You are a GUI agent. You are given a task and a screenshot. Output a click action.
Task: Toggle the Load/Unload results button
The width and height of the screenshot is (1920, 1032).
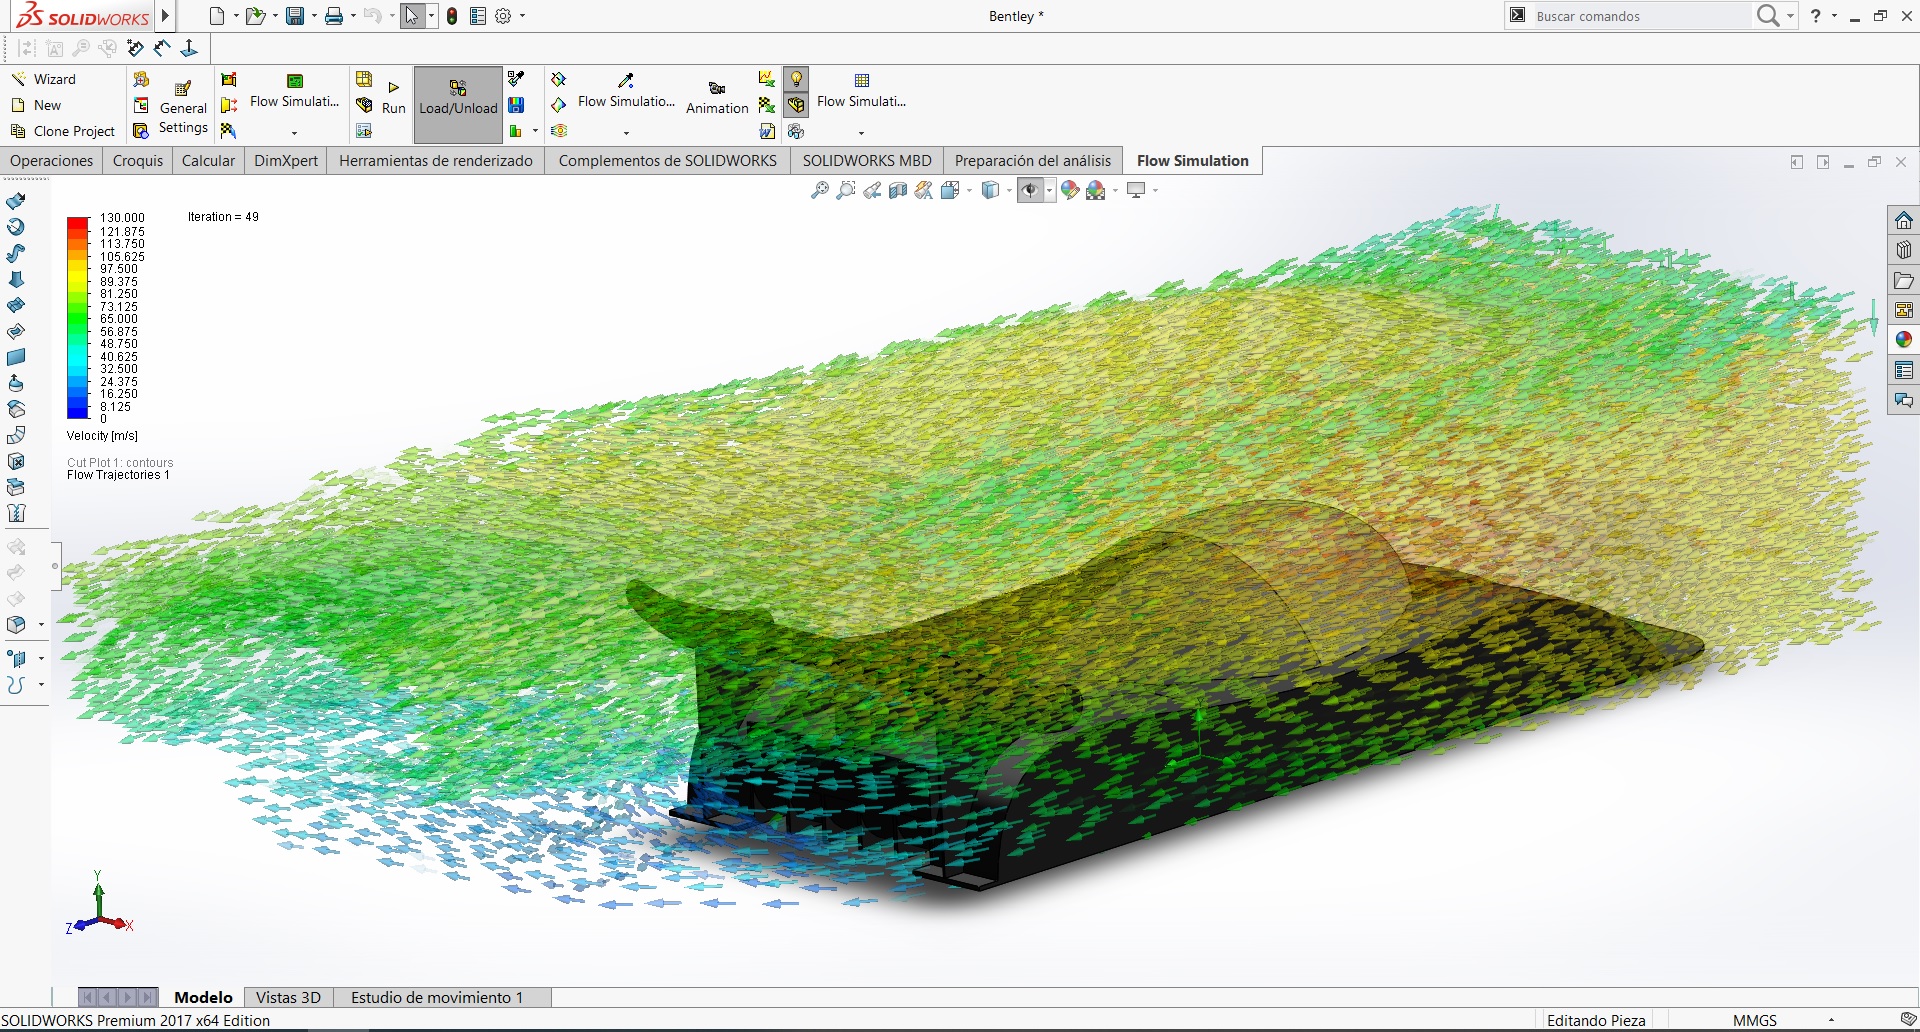(458, 98)
